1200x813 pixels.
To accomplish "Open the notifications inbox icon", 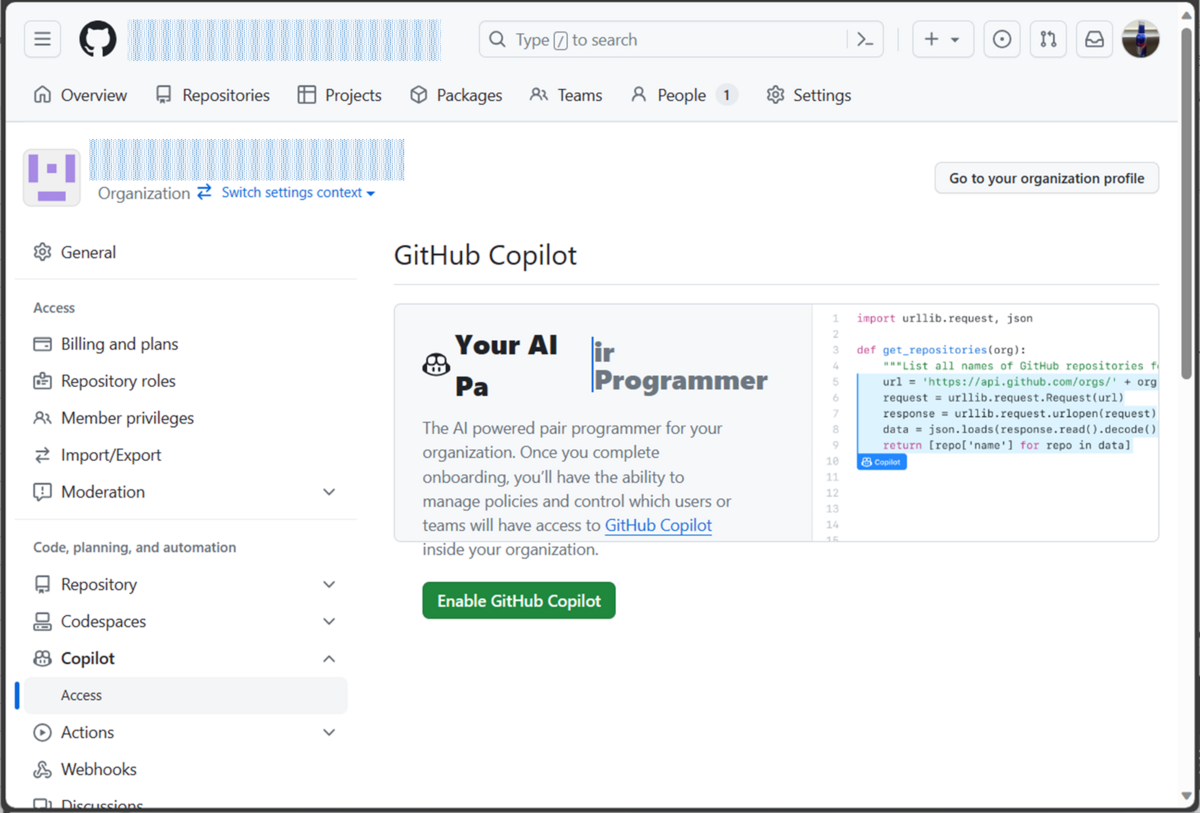I will tap(1094, 38).
